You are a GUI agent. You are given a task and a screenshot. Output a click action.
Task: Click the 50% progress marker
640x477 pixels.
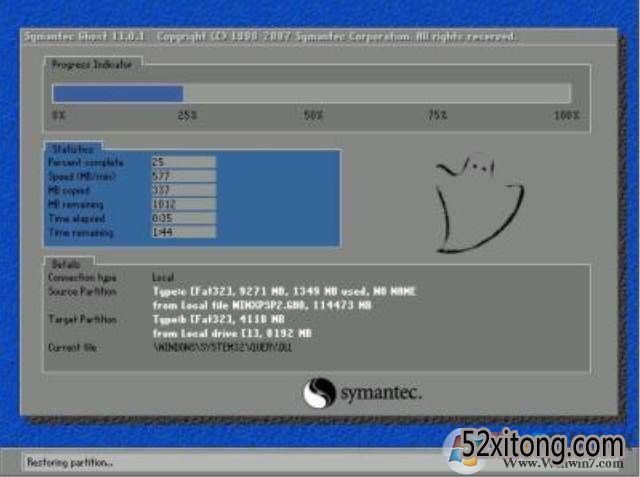[x=313, y=115]
